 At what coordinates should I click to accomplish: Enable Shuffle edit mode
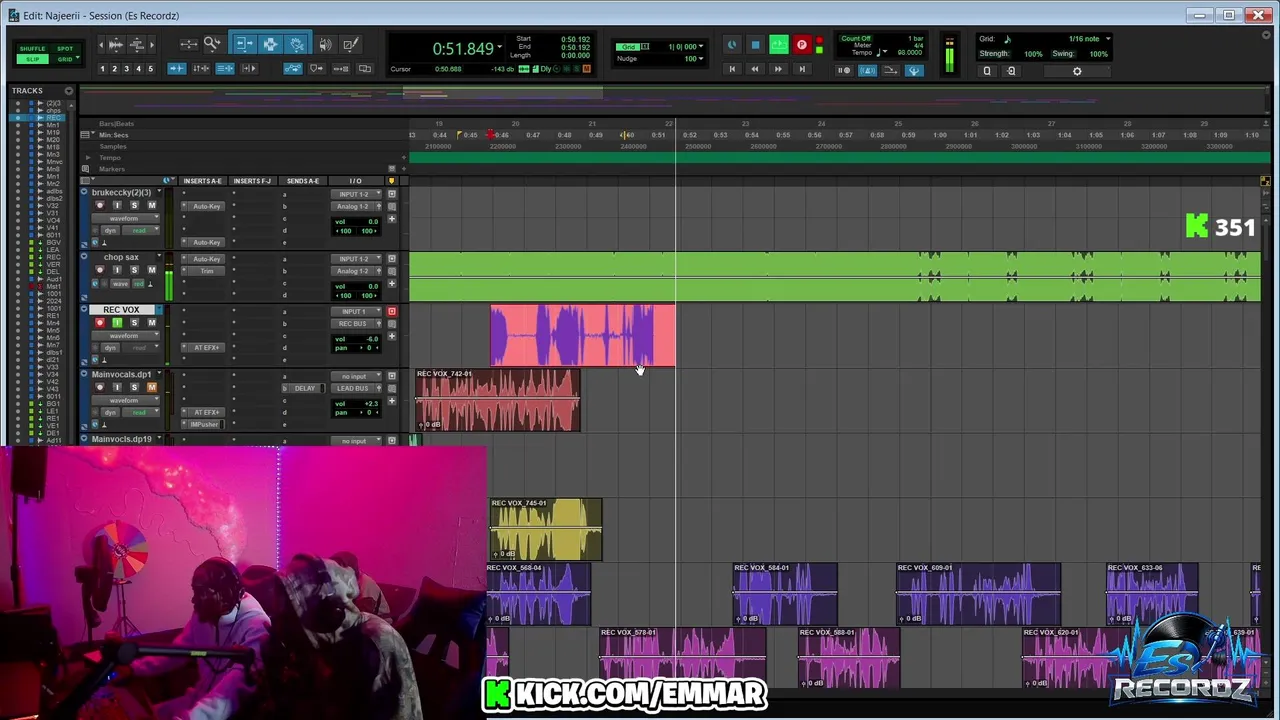tap(33, 48)
